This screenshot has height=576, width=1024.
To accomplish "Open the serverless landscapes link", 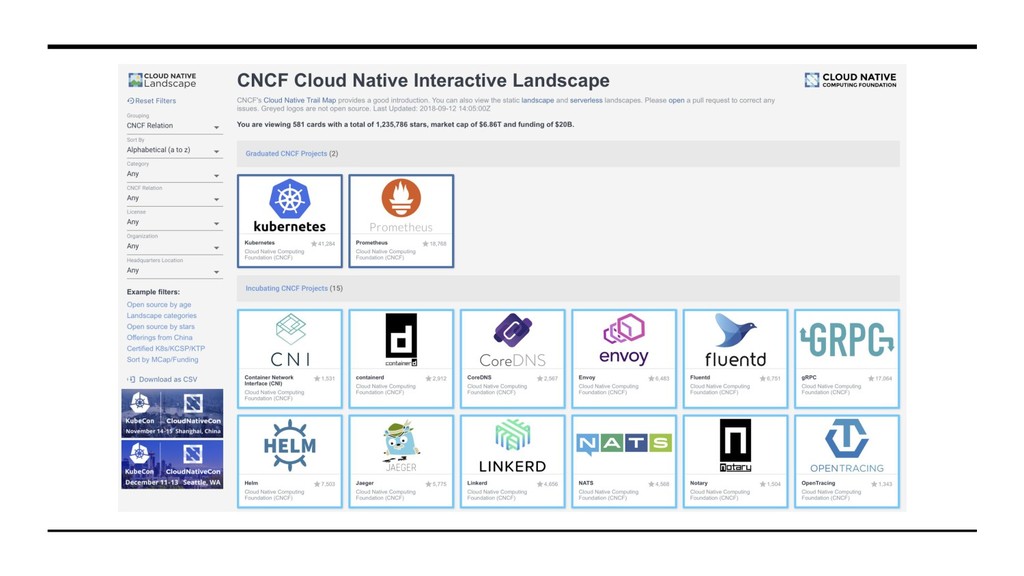I will [586, 101].
